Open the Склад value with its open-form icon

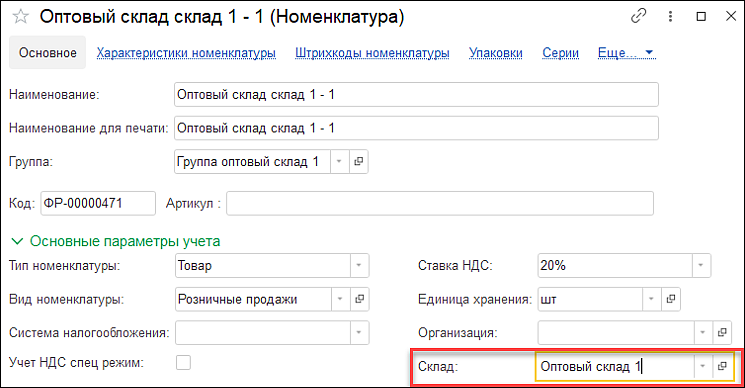click(722, 366)
